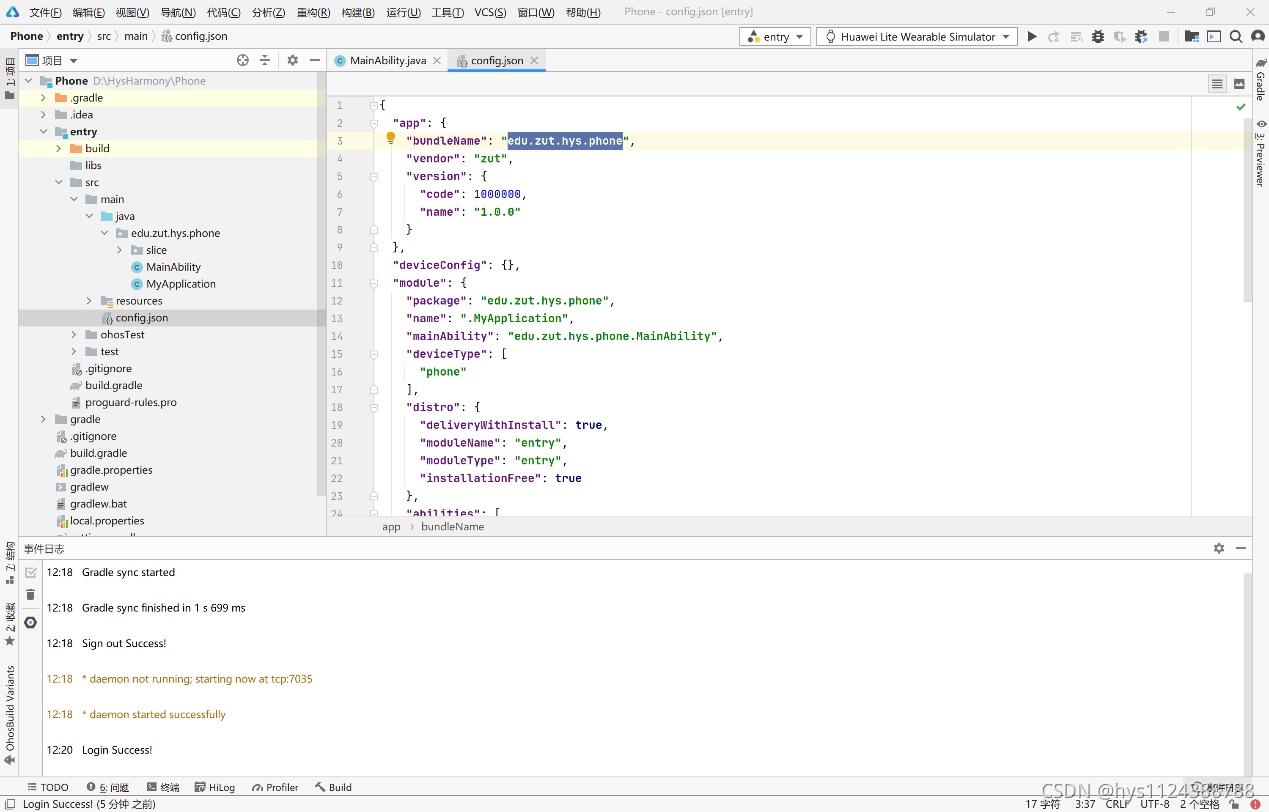Expand the ohosTest folder

74,335
